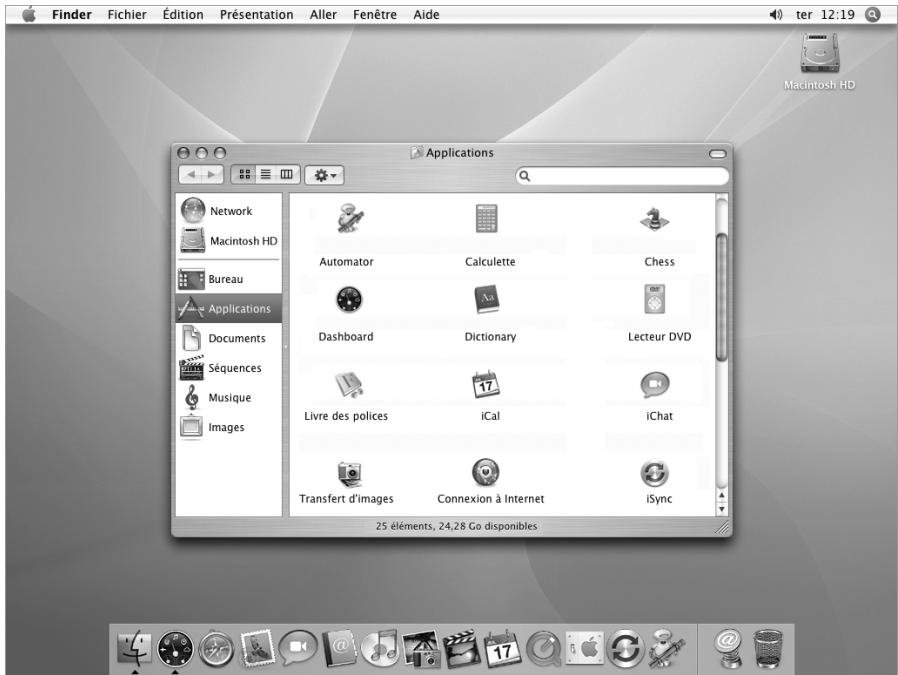The image size is (898, 675).
Task: Click the clock showing ter 12:19
Action: pyautogui.click(x=825, y=14)
